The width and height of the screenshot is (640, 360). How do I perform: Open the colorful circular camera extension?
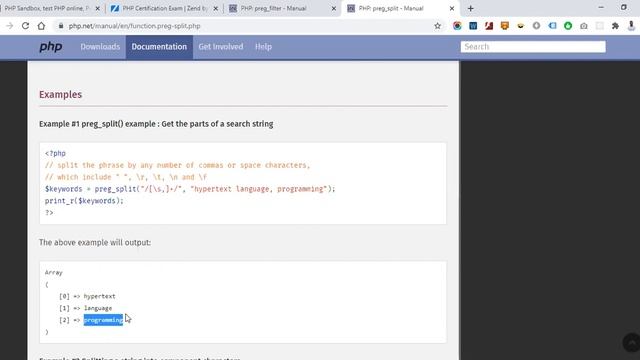457,26
